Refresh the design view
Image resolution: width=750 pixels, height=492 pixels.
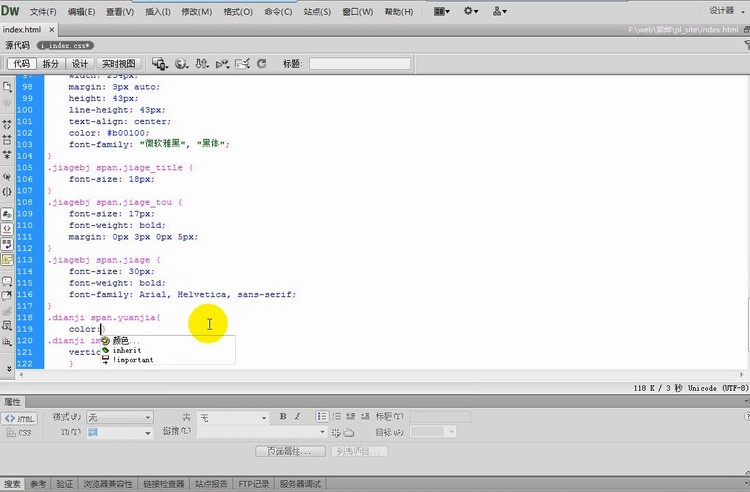coord(262,64)
